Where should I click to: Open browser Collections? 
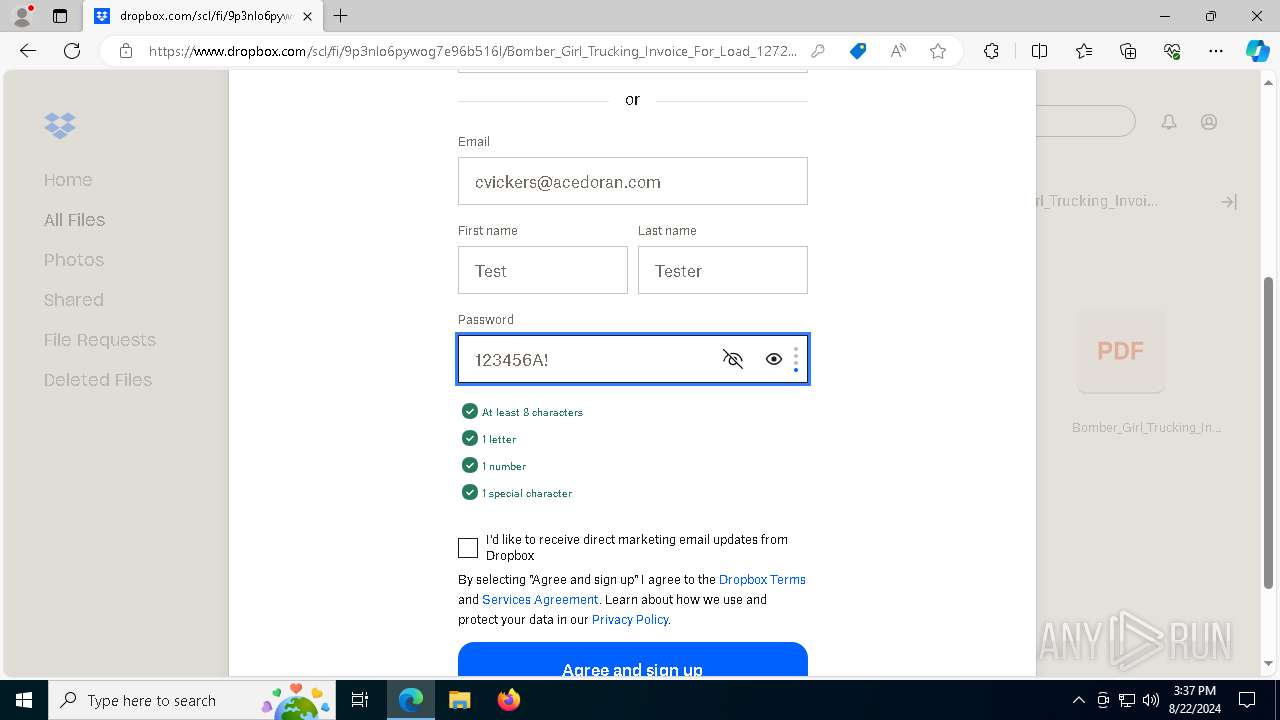coord(1128,51)
